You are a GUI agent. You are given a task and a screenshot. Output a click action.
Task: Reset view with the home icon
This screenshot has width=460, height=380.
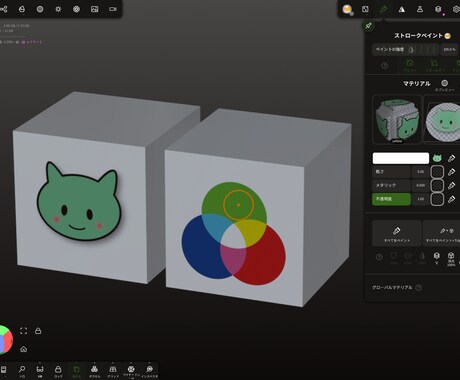point(23,349)
